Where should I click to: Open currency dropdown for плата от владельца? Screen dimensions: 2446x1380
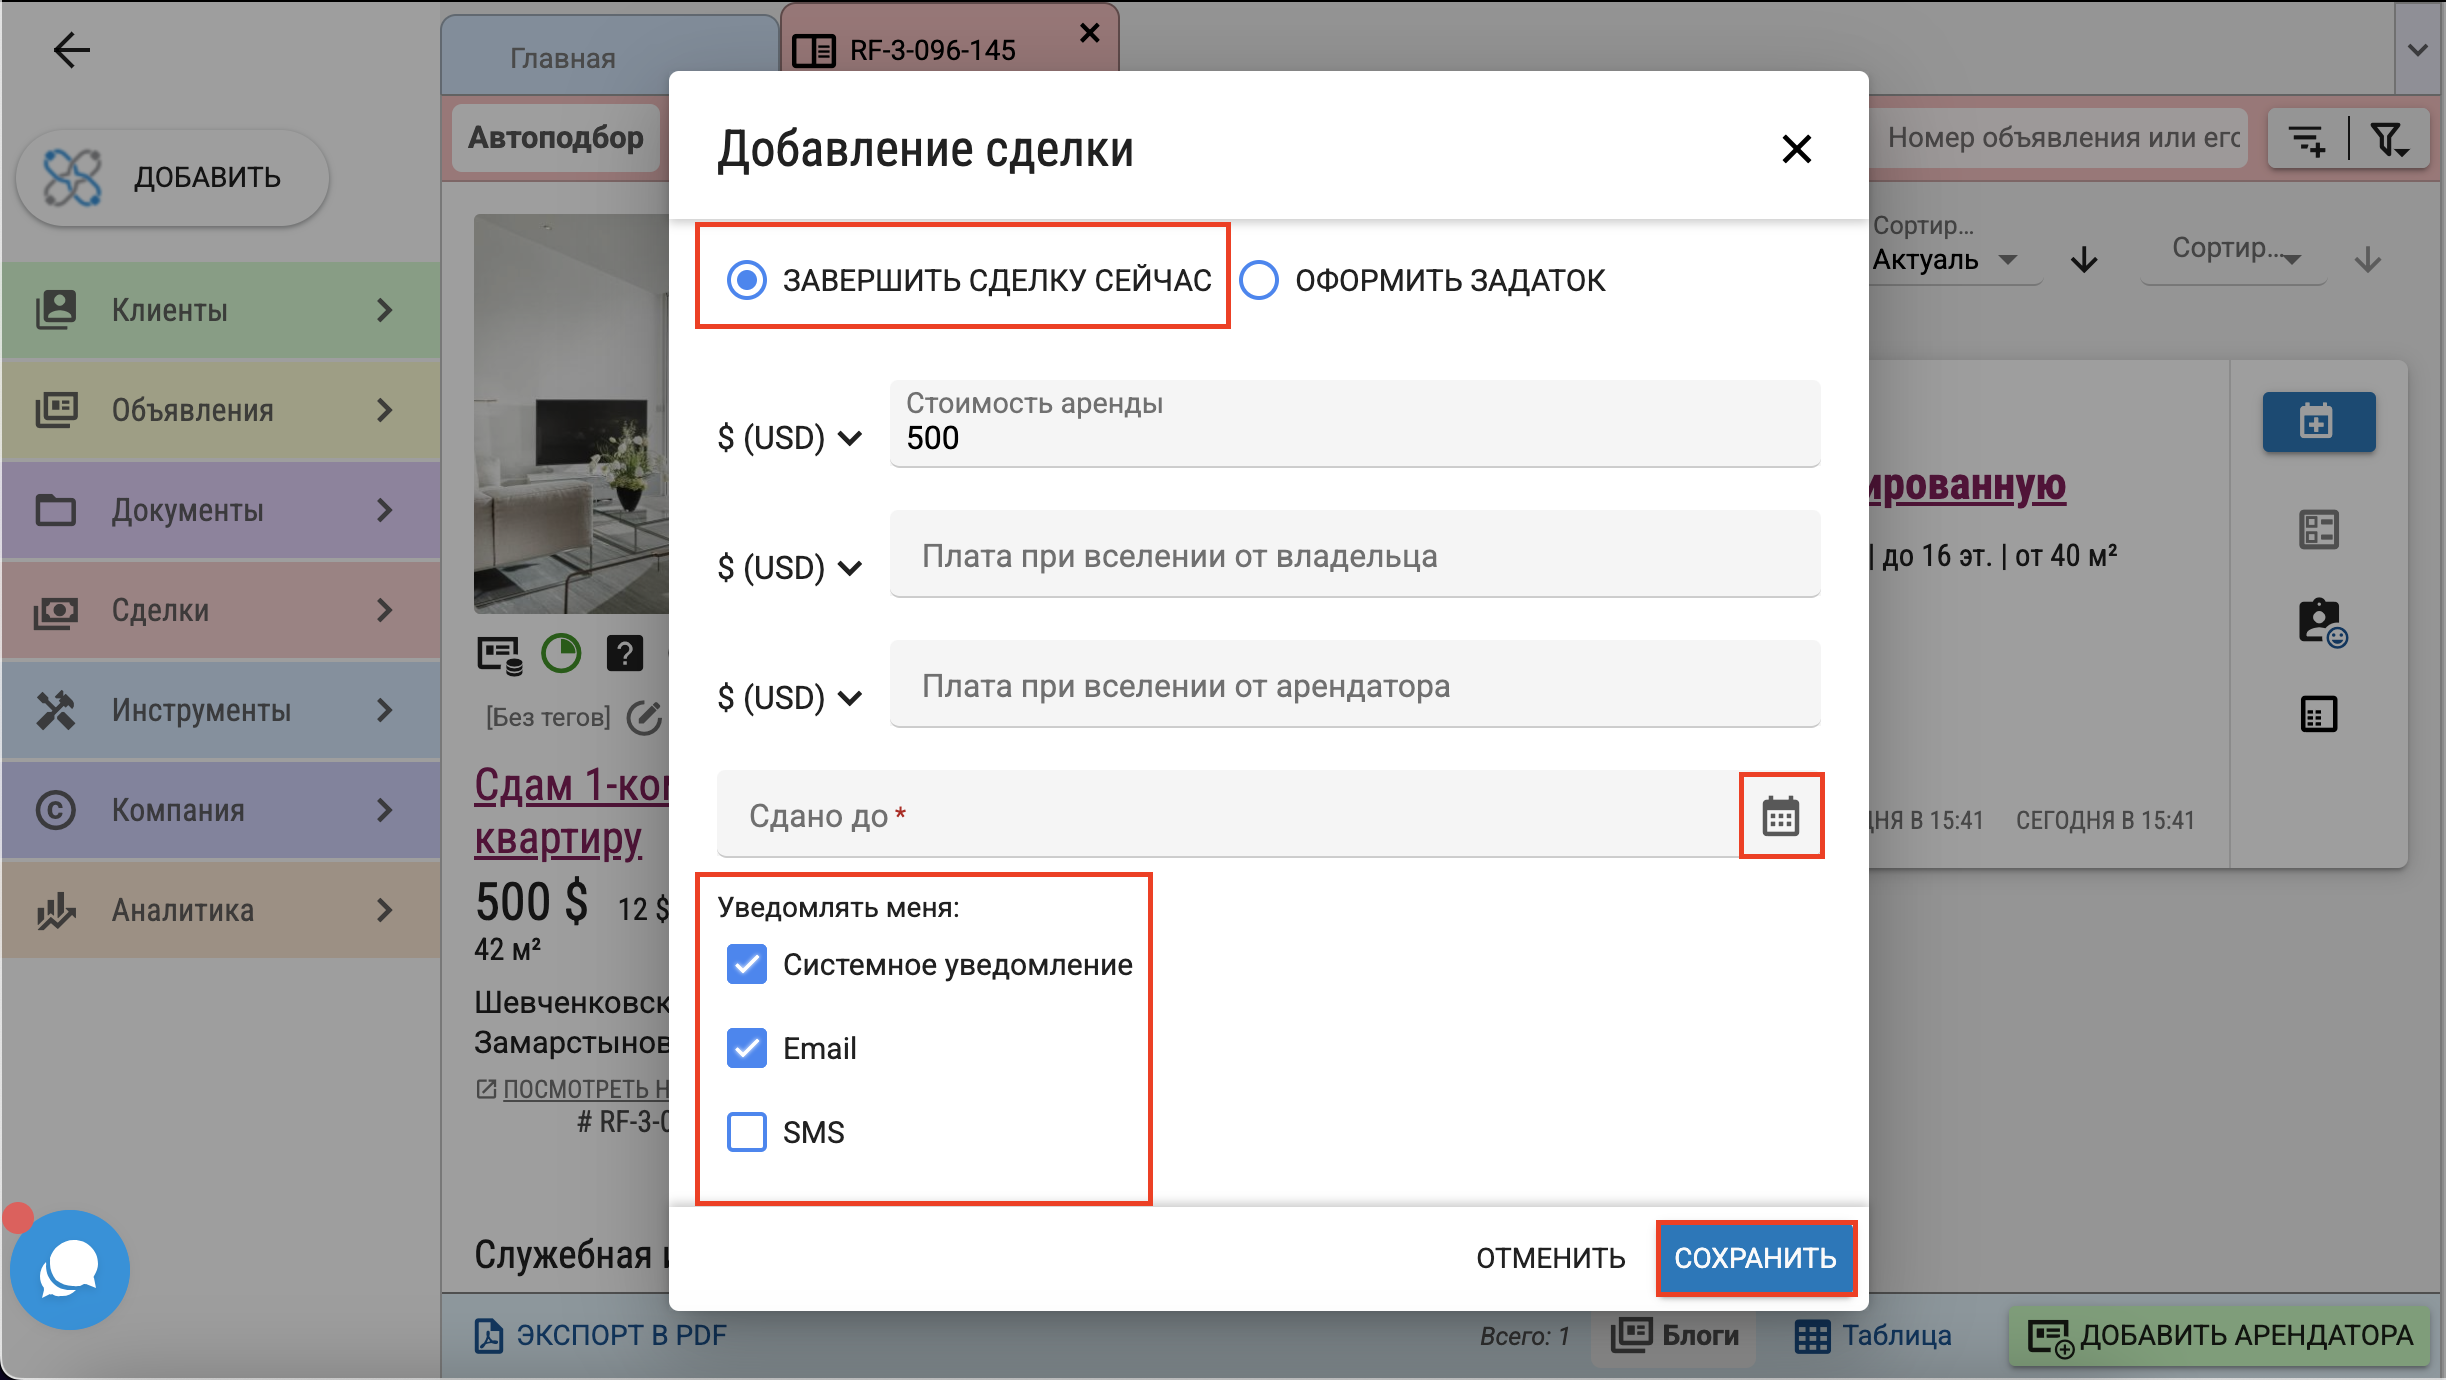790,568
